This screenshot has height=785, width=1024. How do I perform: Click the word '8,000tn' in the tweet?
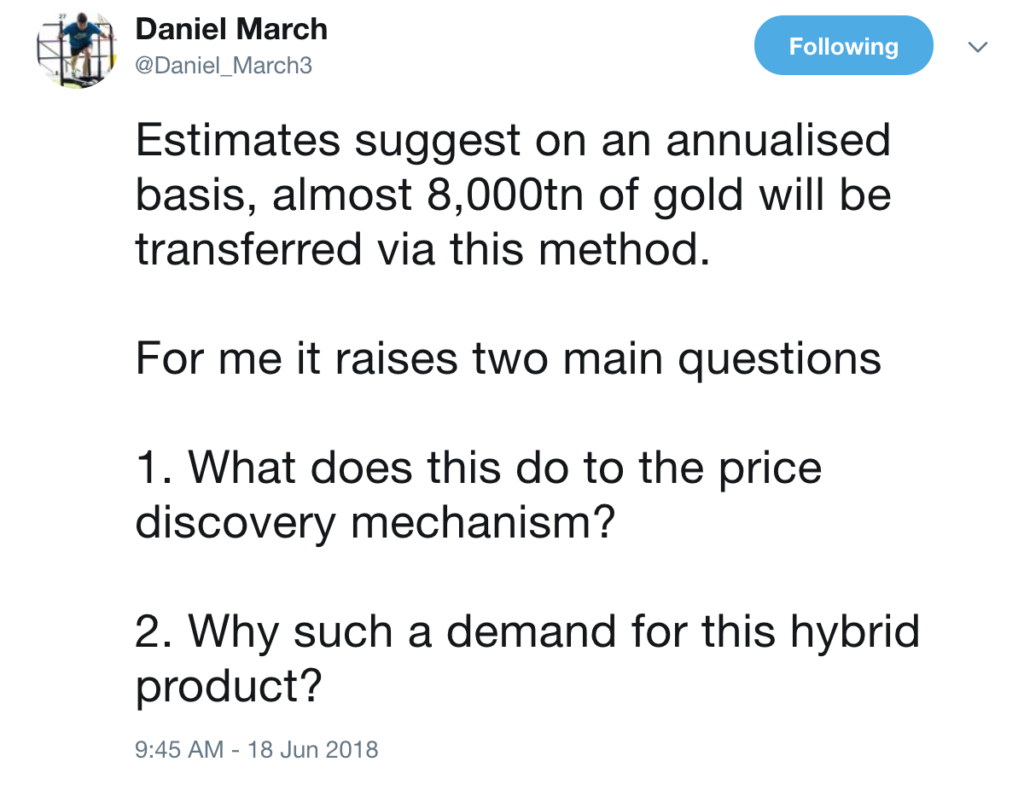pyautogui.click(x=505, y=196)
